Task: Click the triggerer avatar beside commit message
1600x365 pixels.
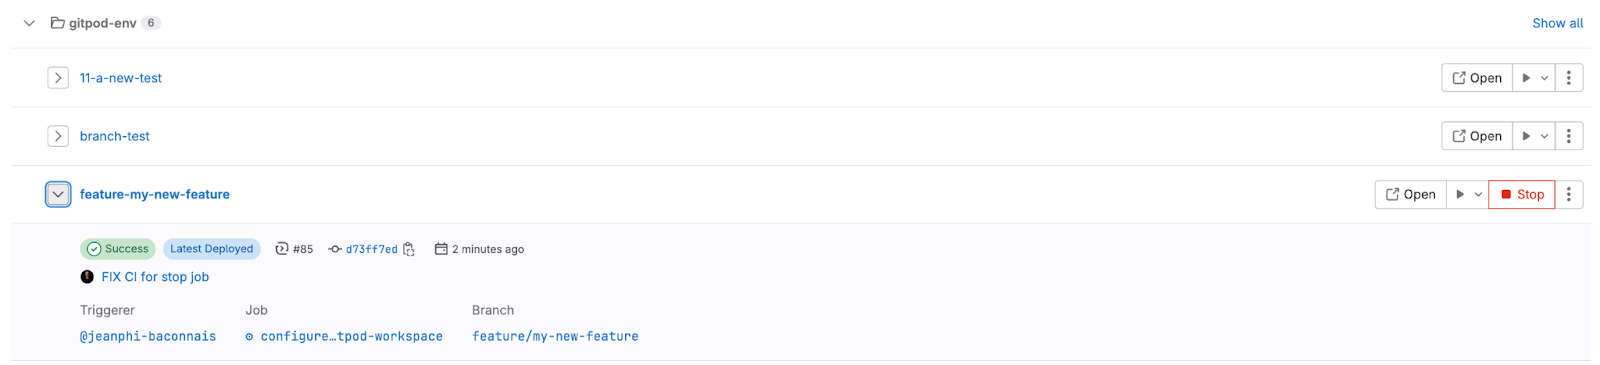Action: click(87, 277)
